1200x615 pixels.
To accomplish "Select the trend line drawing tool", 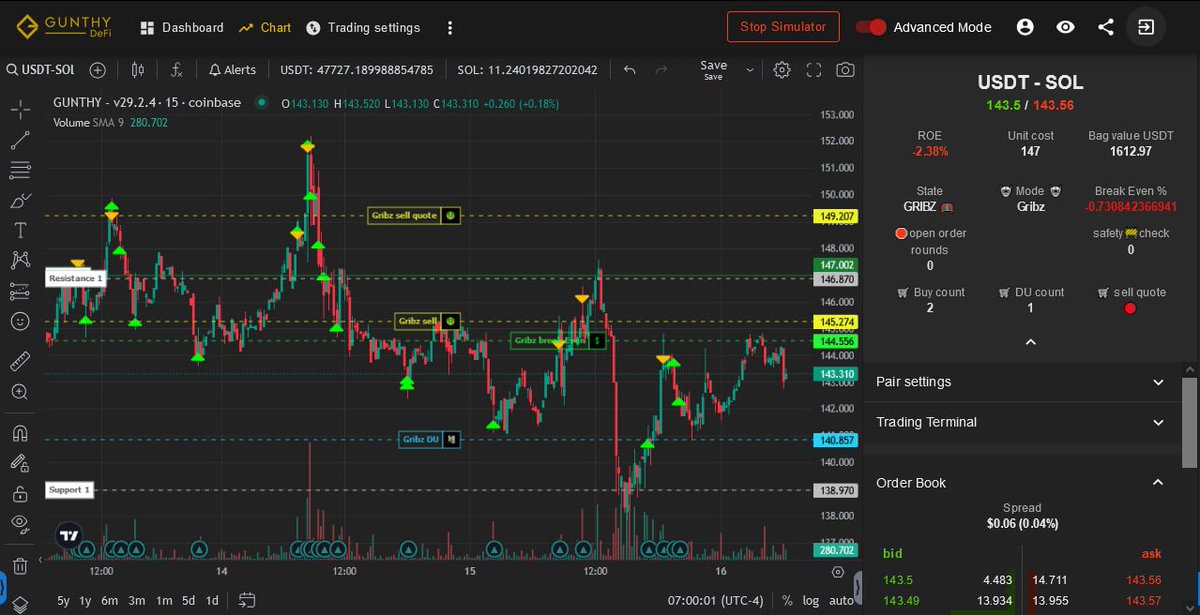I will point(20,140).
